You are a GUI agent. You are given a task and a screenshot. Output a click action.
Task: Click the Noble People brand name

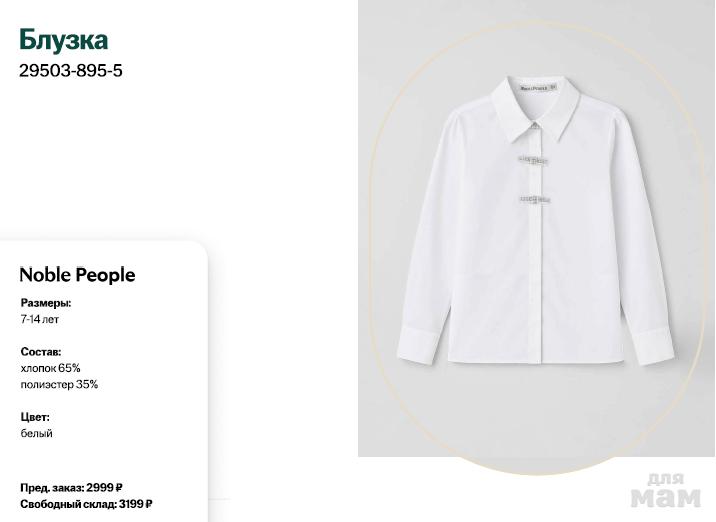point(77,274)
